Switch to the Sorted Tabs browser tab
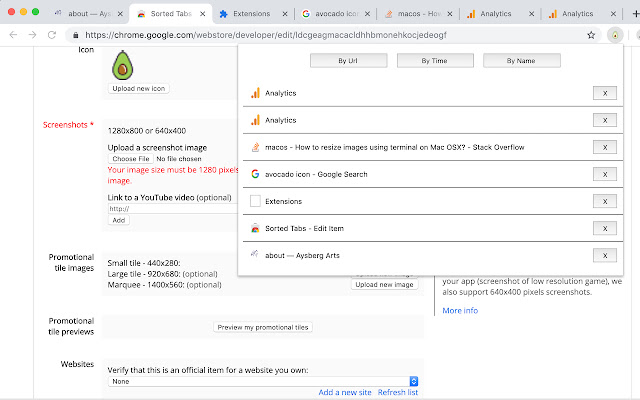Screen dimensions: 640x400 click(x=171, y=14)
